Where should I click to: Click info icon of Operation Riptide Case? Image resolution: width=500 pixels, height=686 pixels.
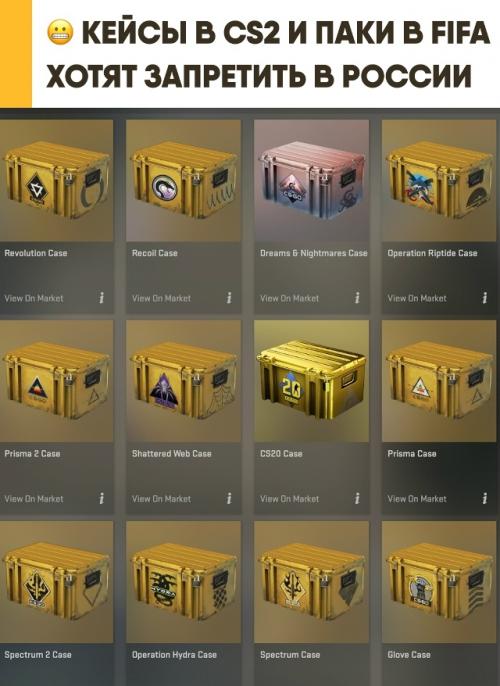coord(485,298)
